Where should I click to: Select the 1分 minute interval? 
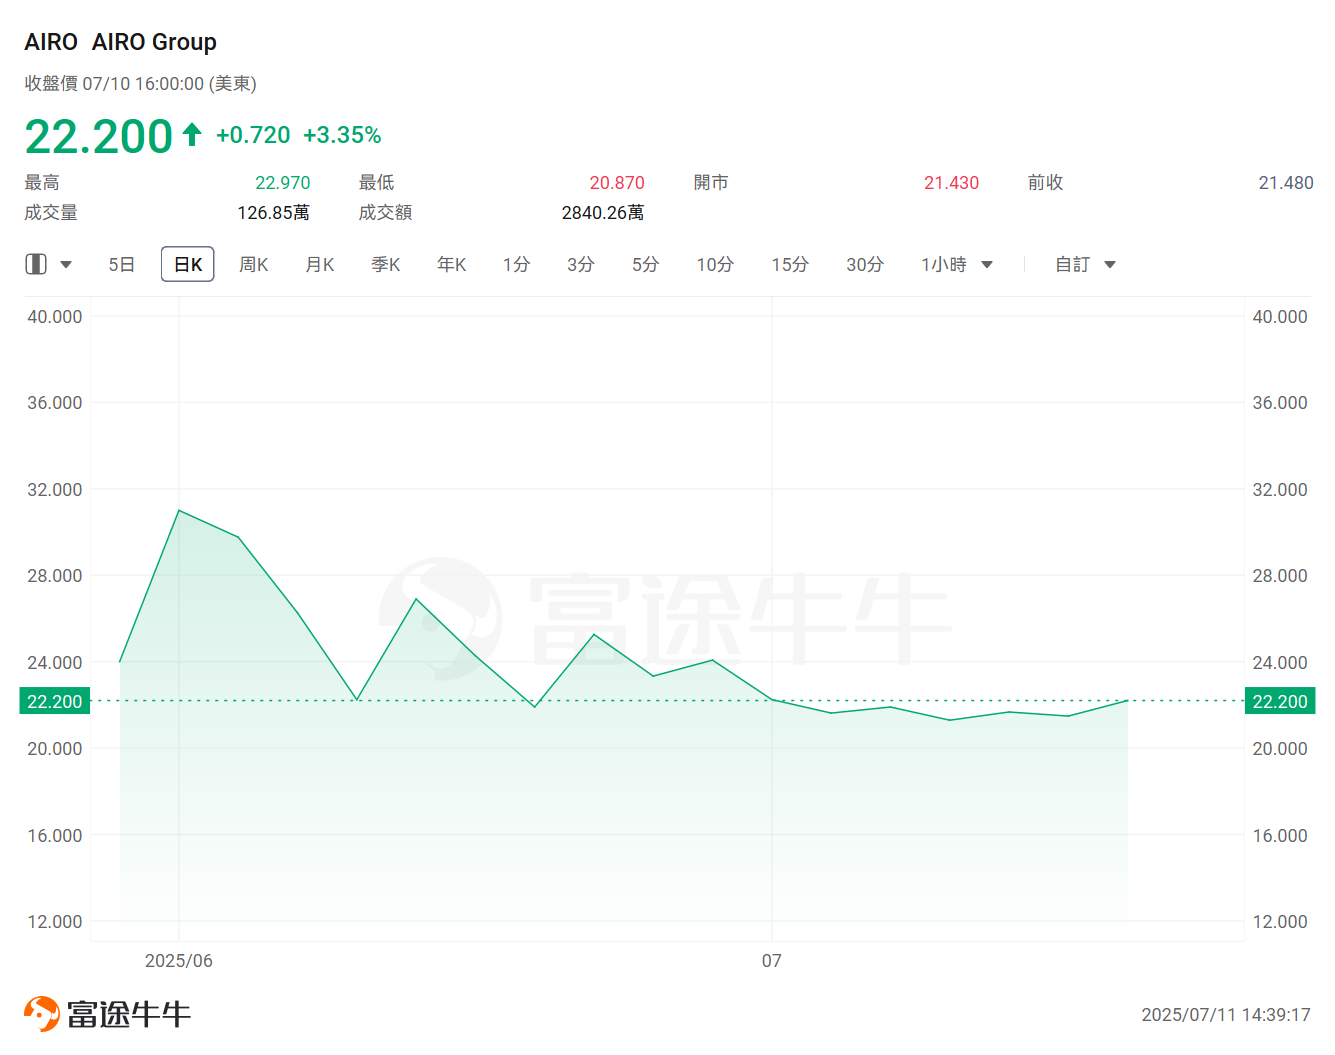[517, 265]
